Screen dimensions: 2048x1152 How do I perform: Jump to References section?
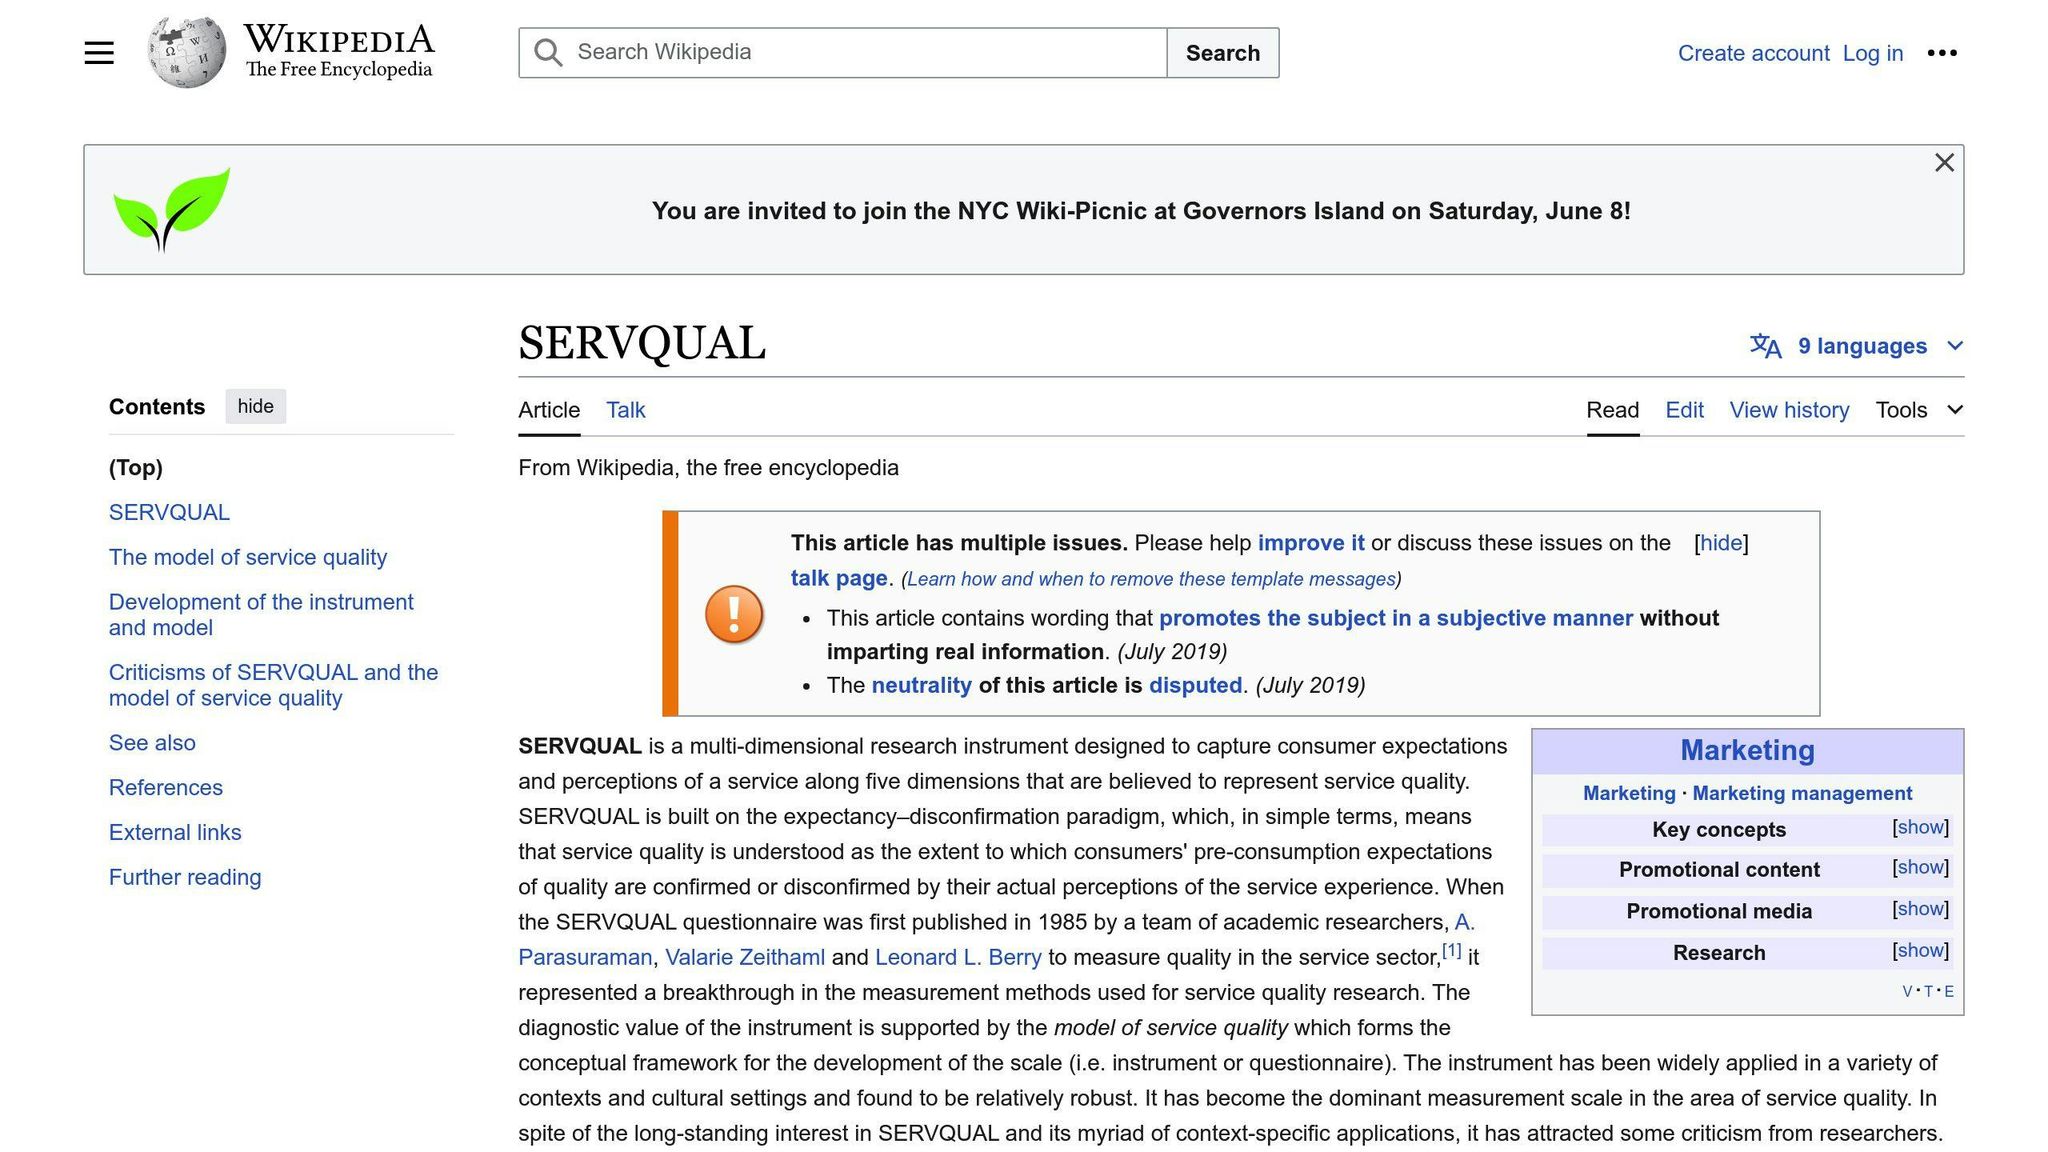tap(166, 788)
